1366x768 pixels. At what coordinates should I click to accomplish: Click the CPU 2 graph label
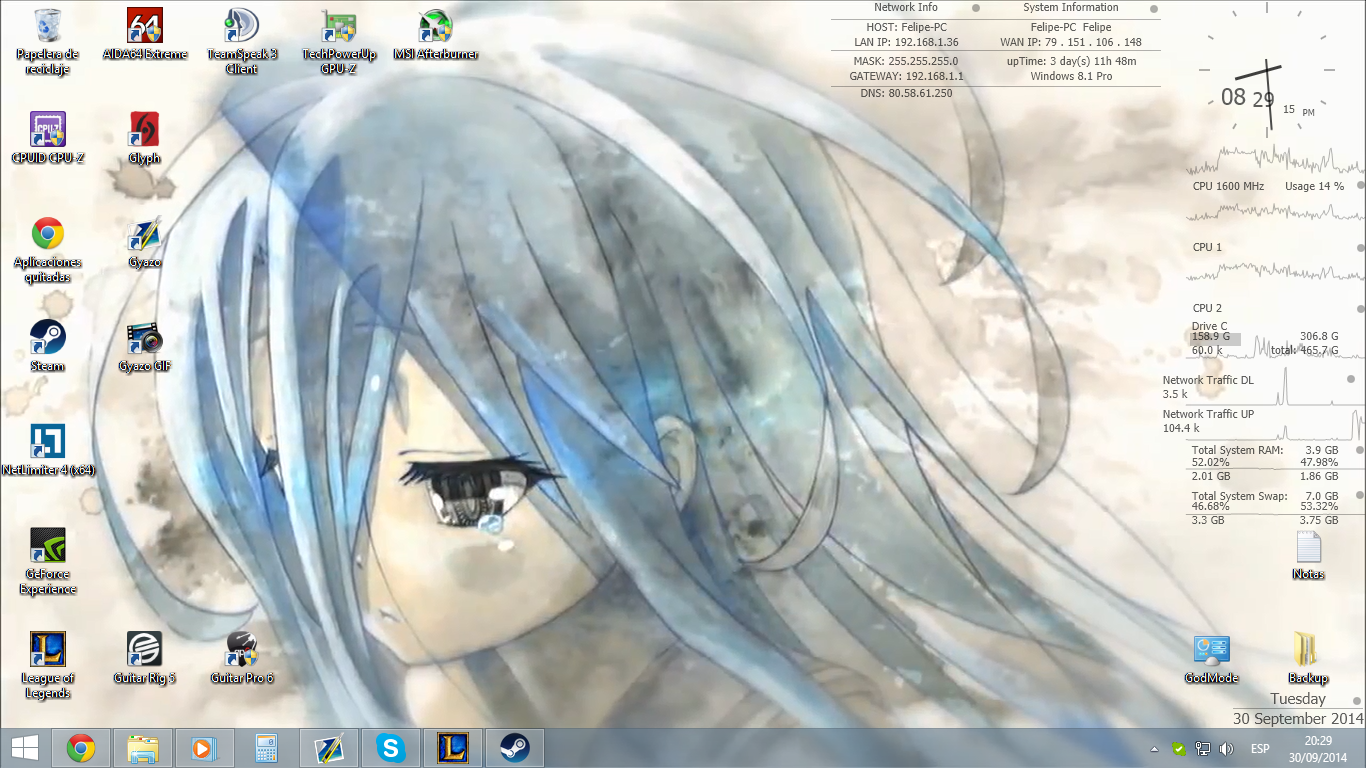coord(1207,308)
